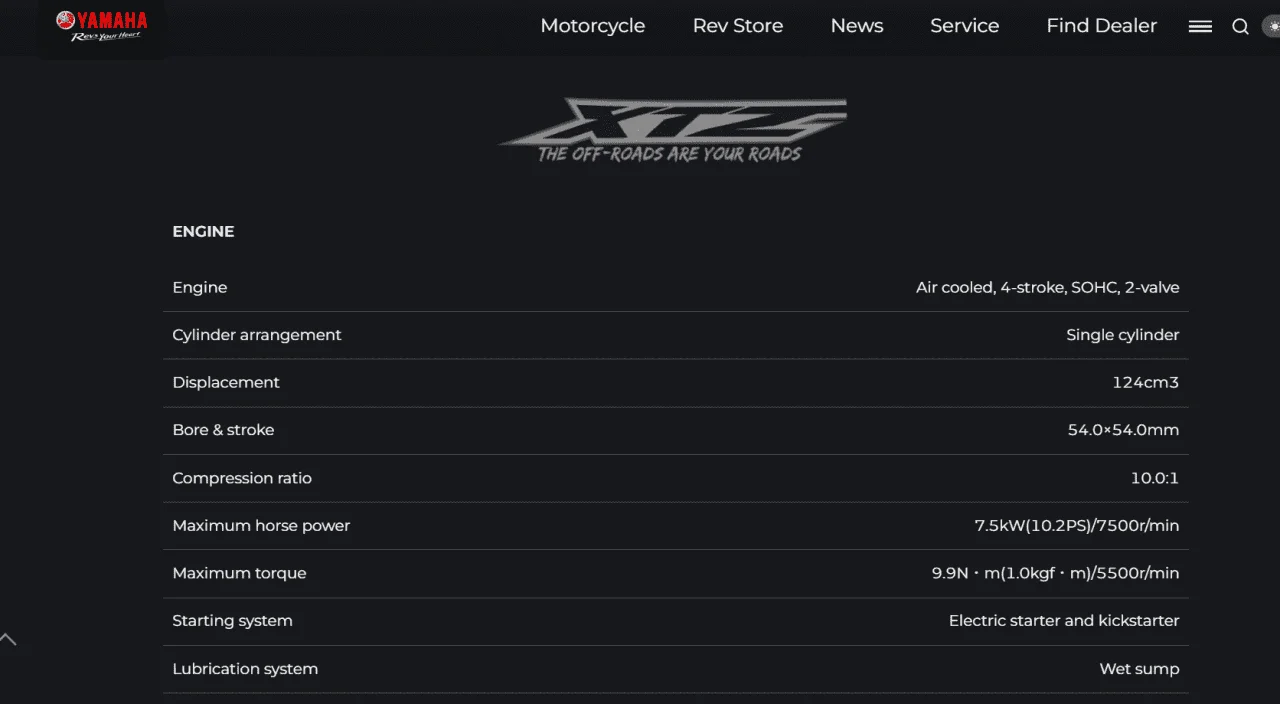This screenshot has height=704, width=1280.
Task: Select the Engine row label
Action: 200,288
